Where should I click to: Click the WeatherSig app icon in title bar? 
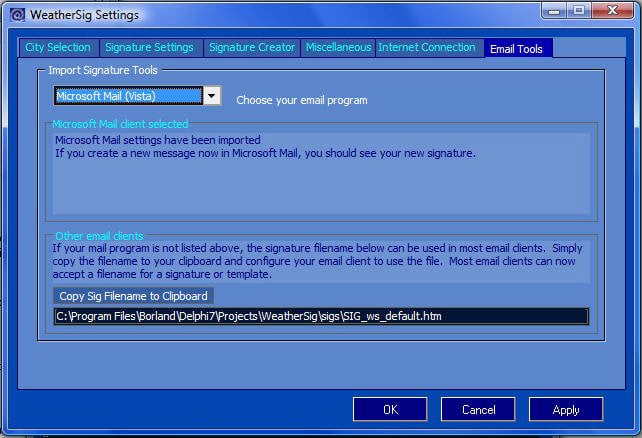coord(14,15)
